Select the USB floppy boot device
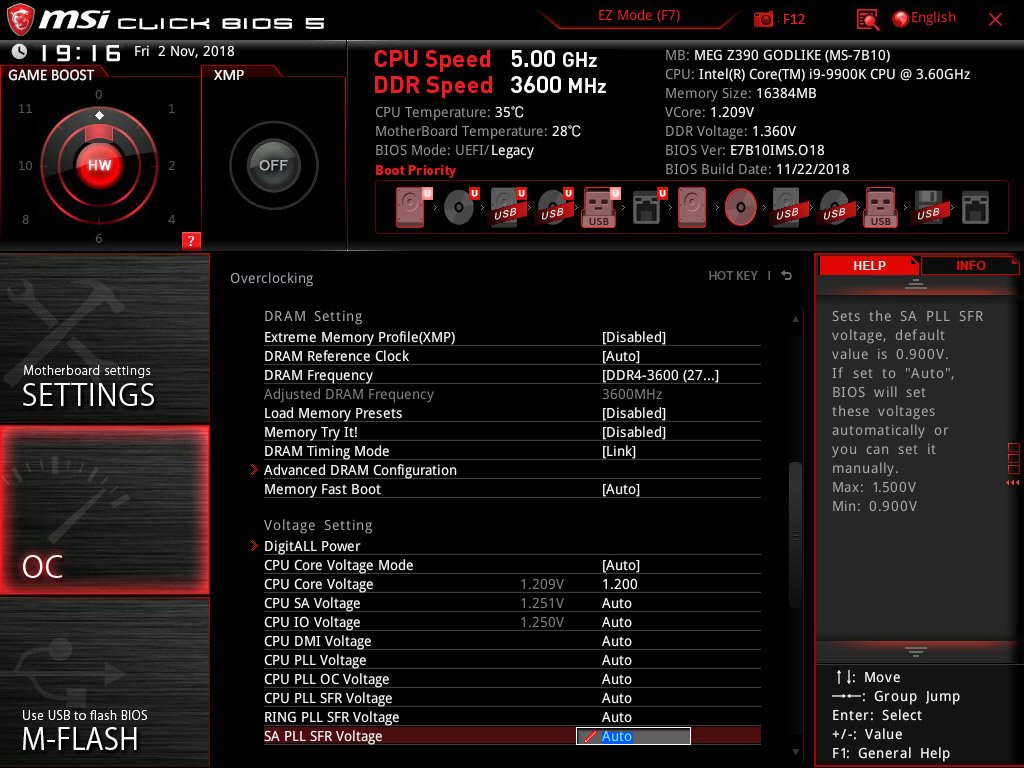 click(928, 207)
